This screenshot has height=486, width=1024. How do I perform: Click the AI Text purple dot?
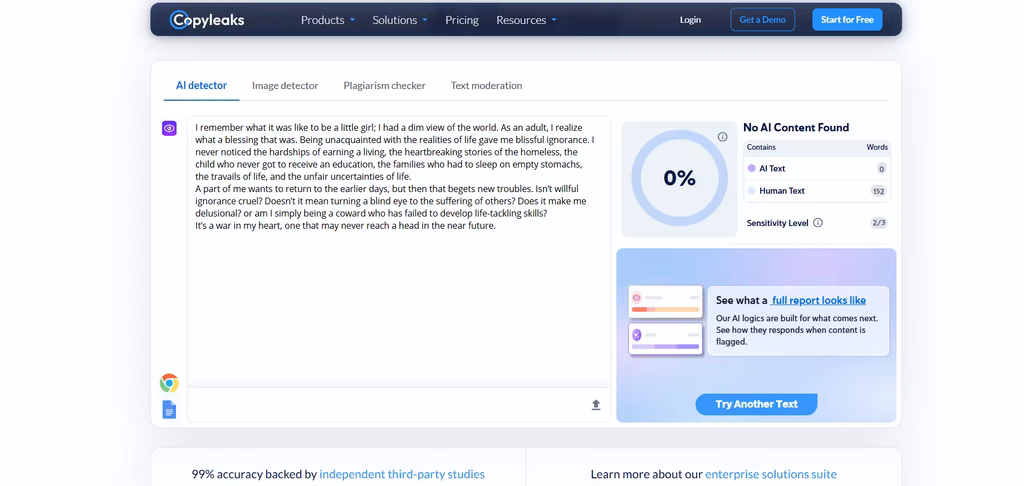tap(752, 169)
